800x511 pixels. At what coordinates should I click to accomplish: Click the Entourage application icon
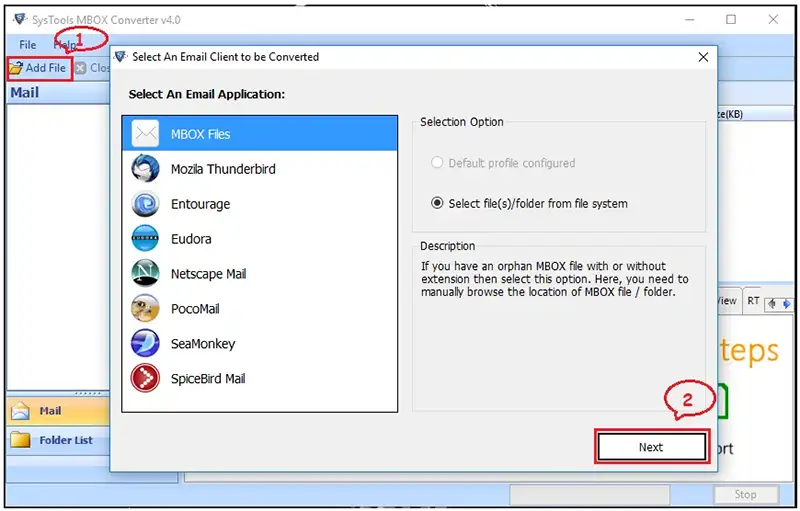(x=145, y=203)
